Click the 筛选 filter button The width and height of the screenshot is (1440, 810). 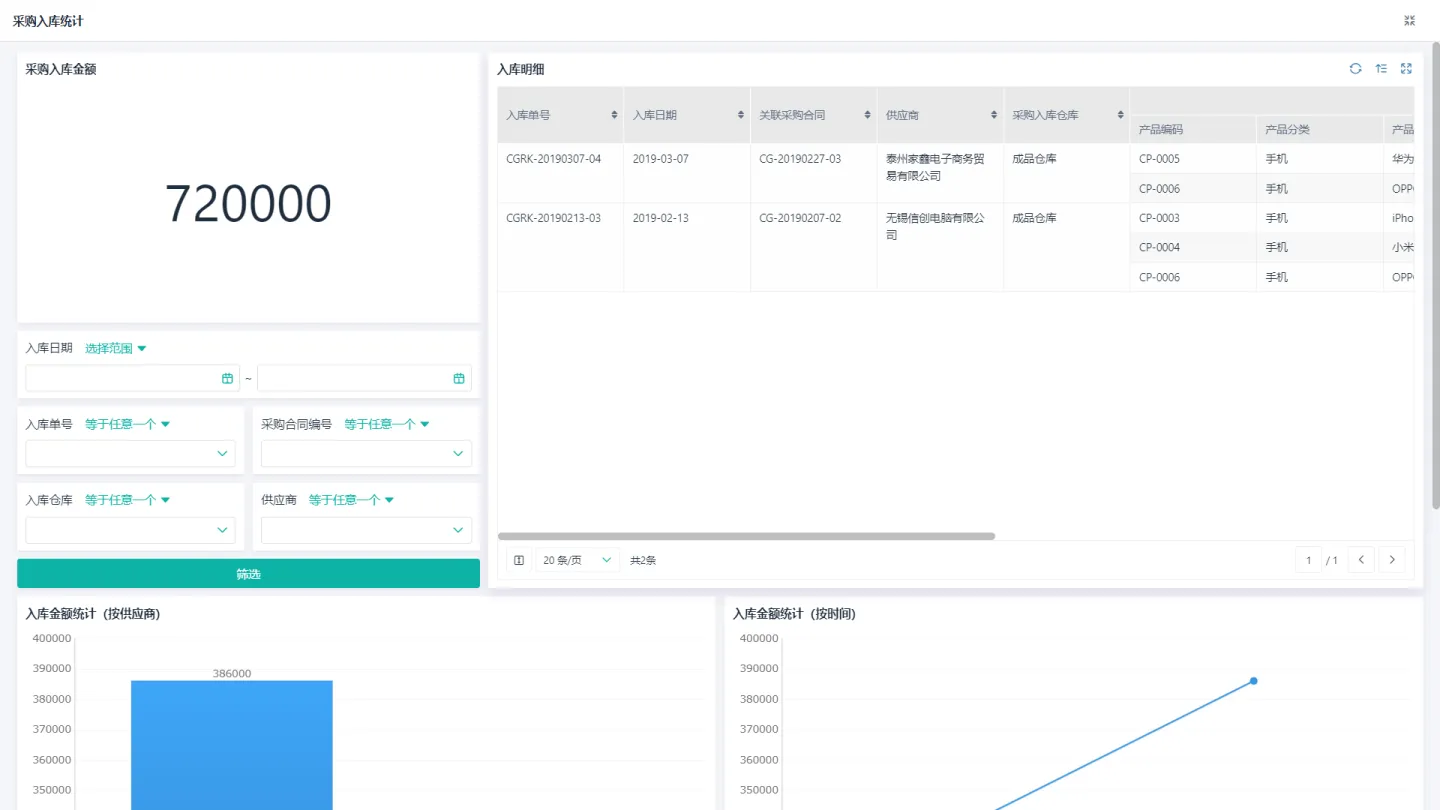(x=248, y=574)
